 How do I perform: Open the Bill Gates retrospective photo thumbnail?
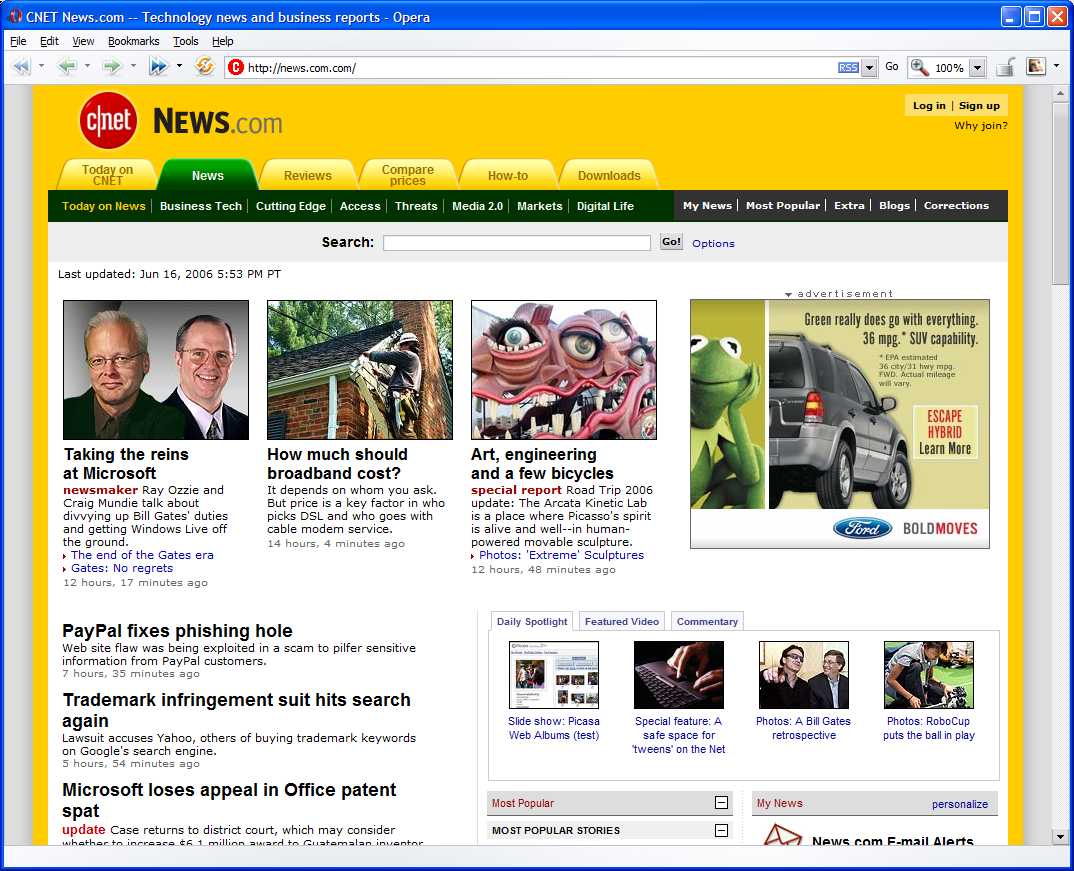click(803, 674)
